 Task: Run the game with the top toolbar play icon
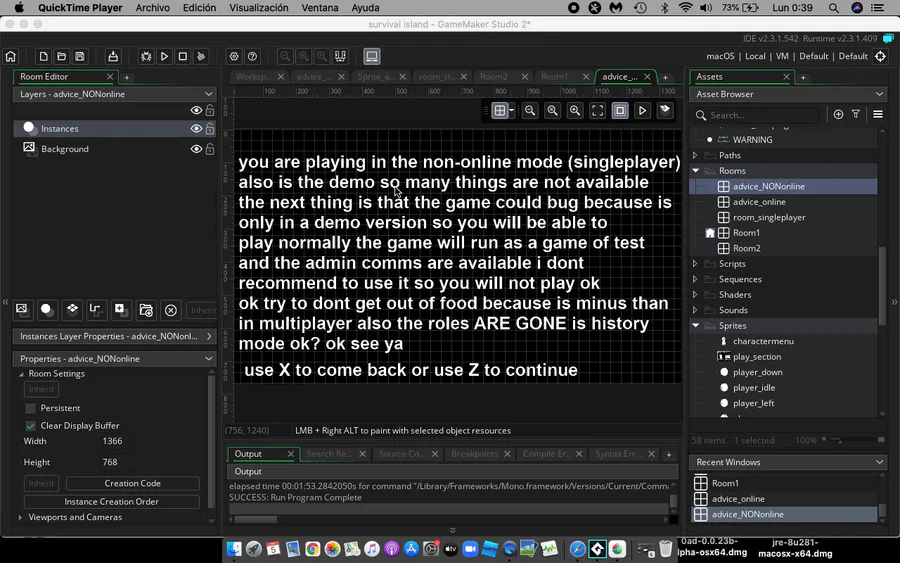164,56
